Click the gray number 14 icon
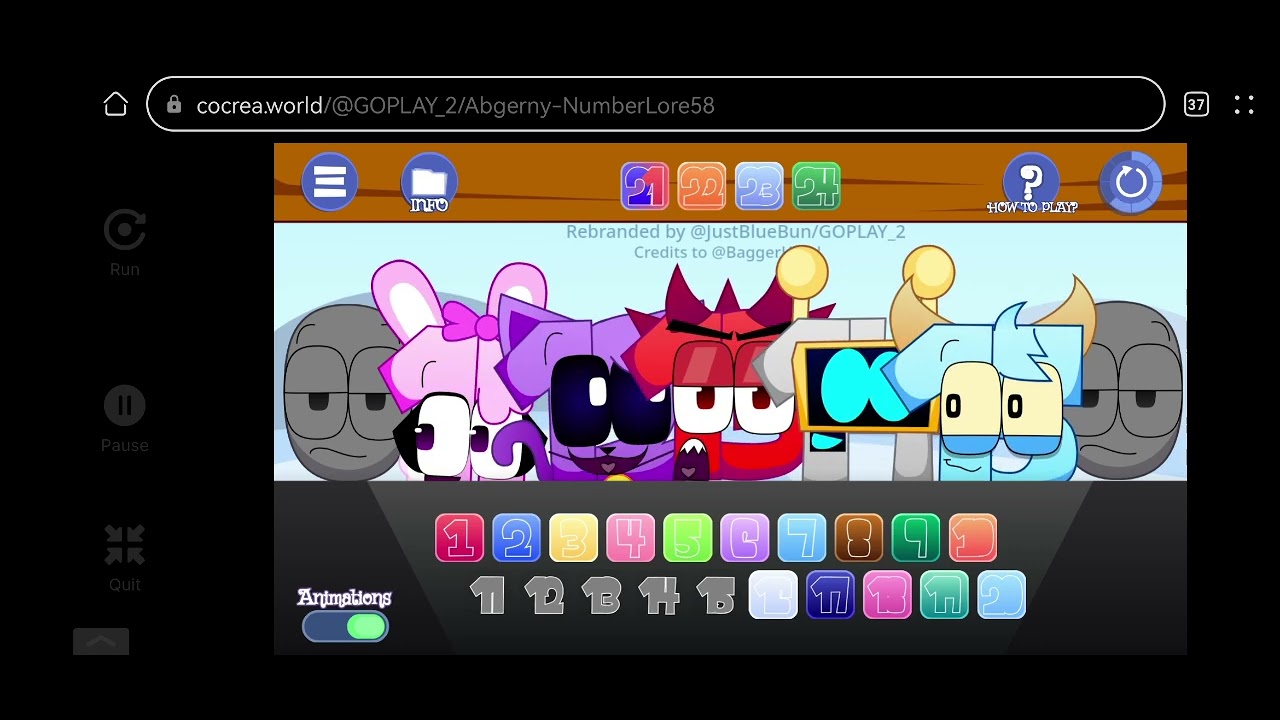 point(659,596)
